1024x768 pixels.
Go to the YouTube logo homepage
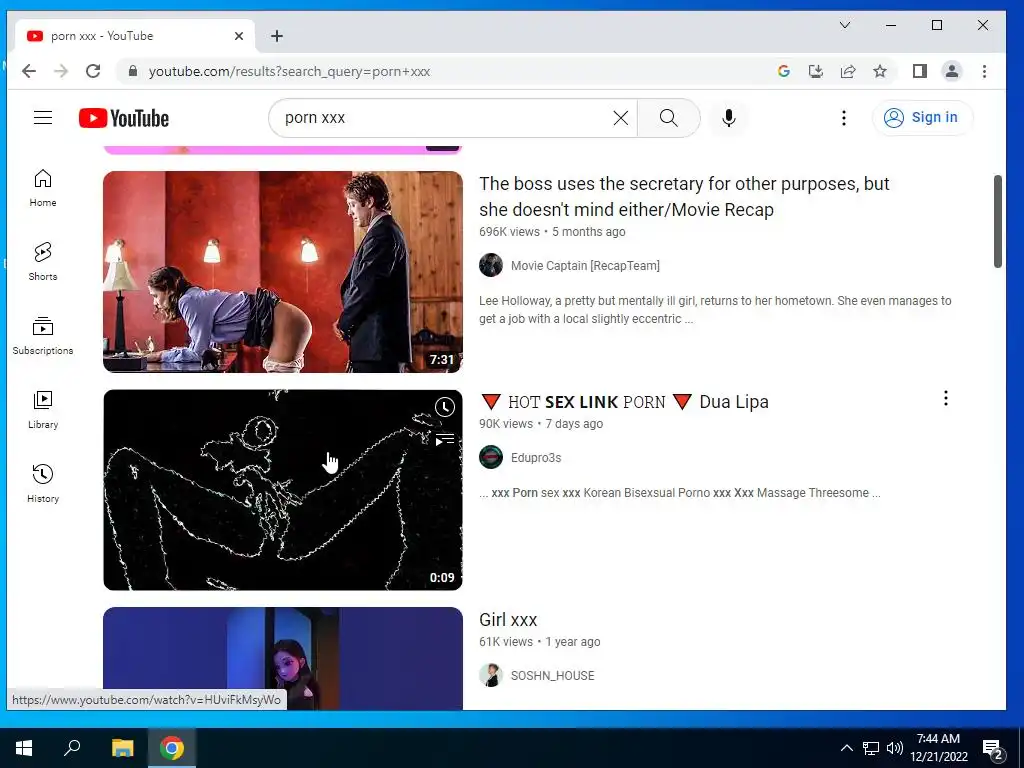click(x=124, y=118)
